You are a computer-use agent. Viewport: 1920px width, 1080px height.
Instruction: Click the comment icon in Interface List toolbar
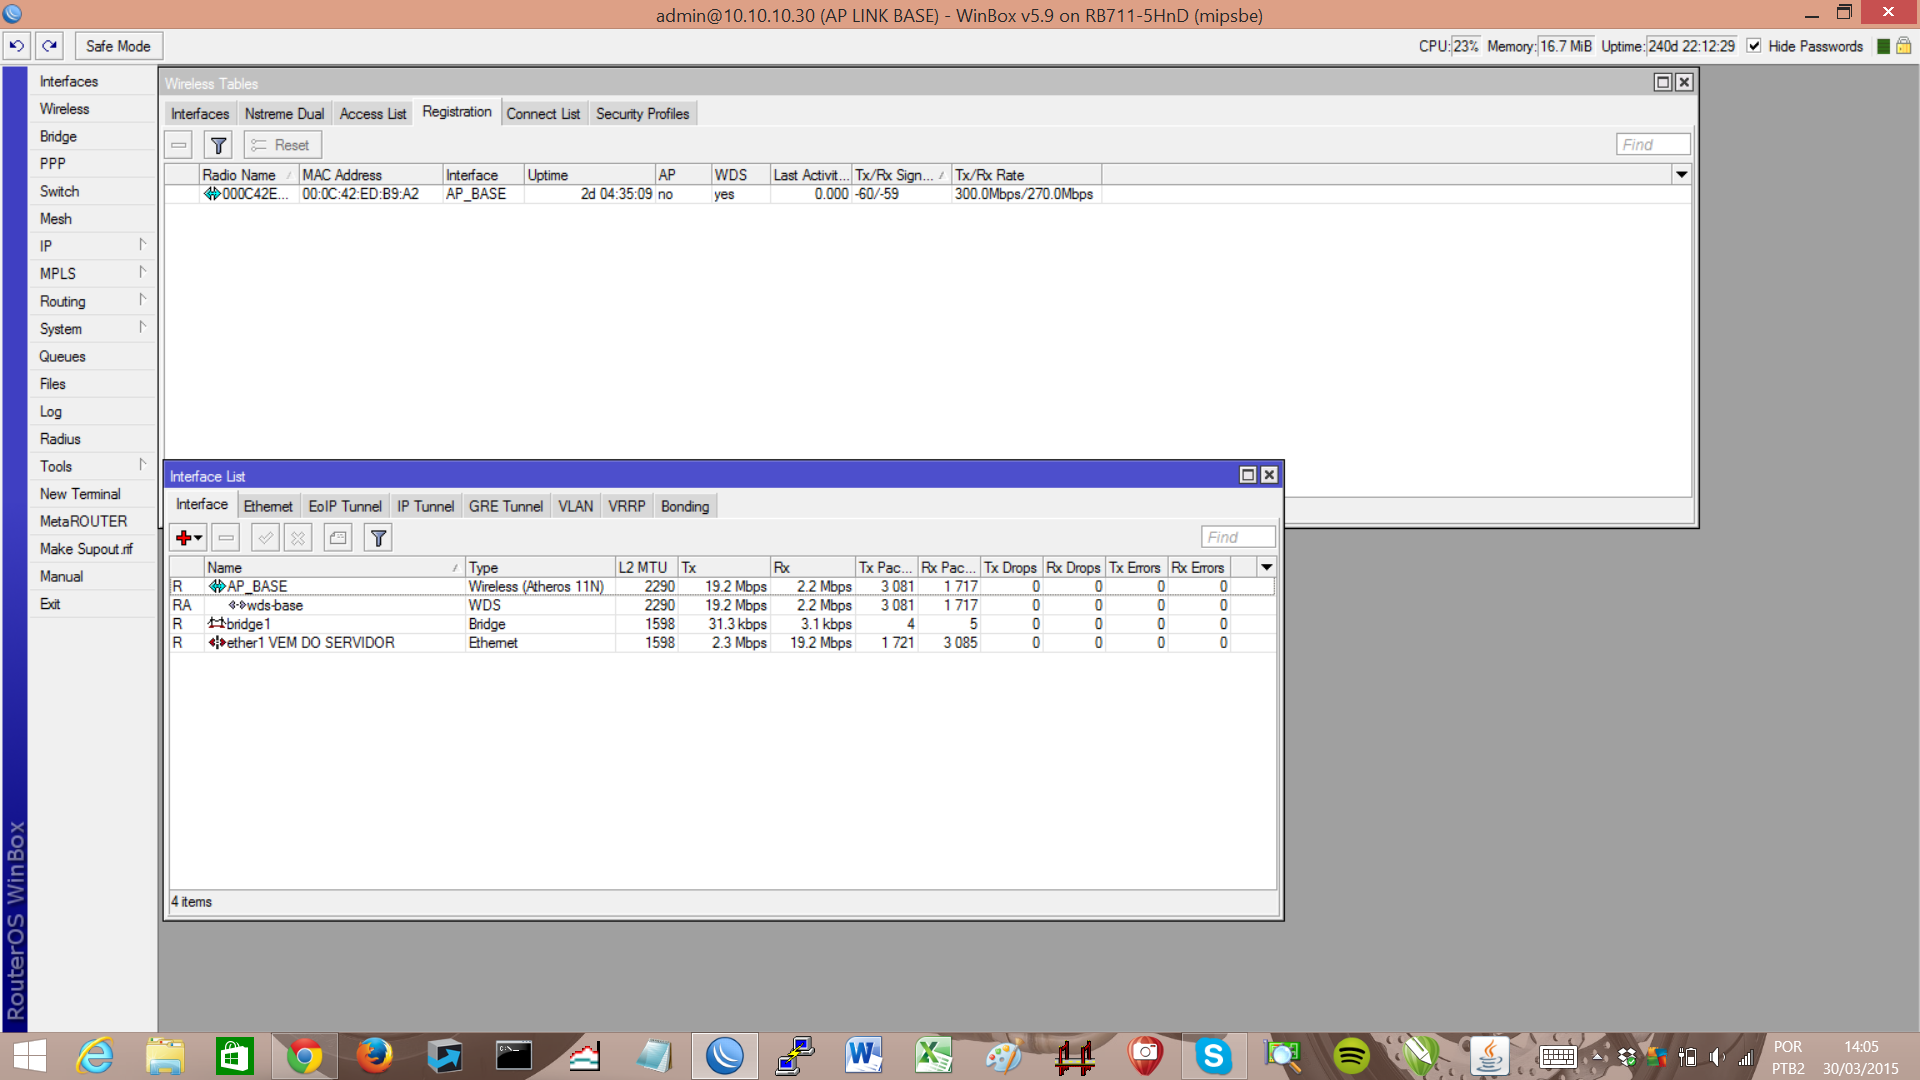[338, 538]
